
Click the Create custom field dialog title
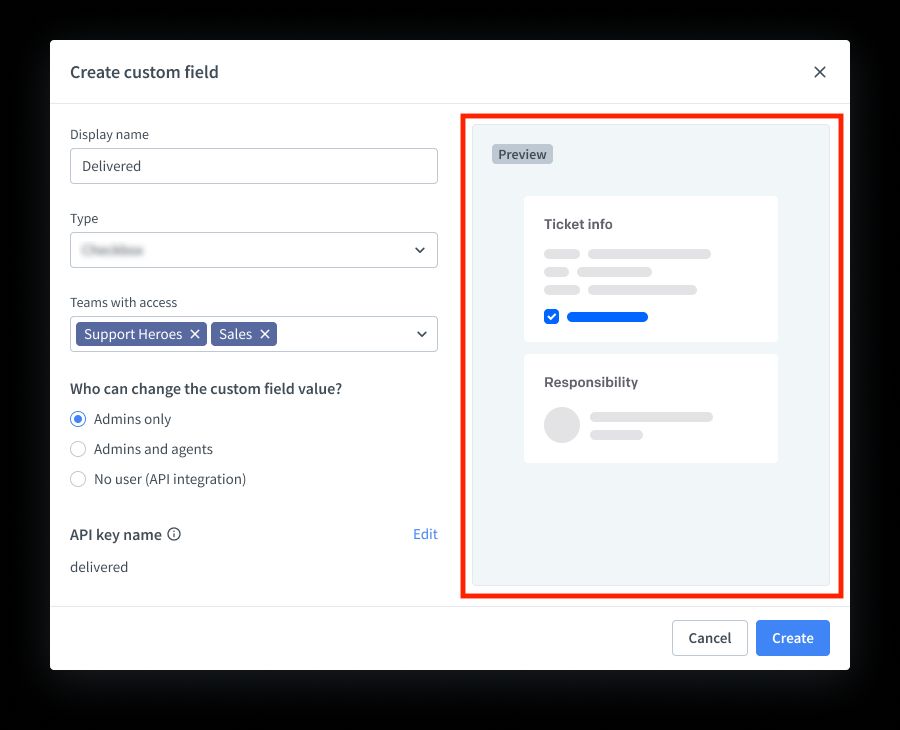(144, 72)
